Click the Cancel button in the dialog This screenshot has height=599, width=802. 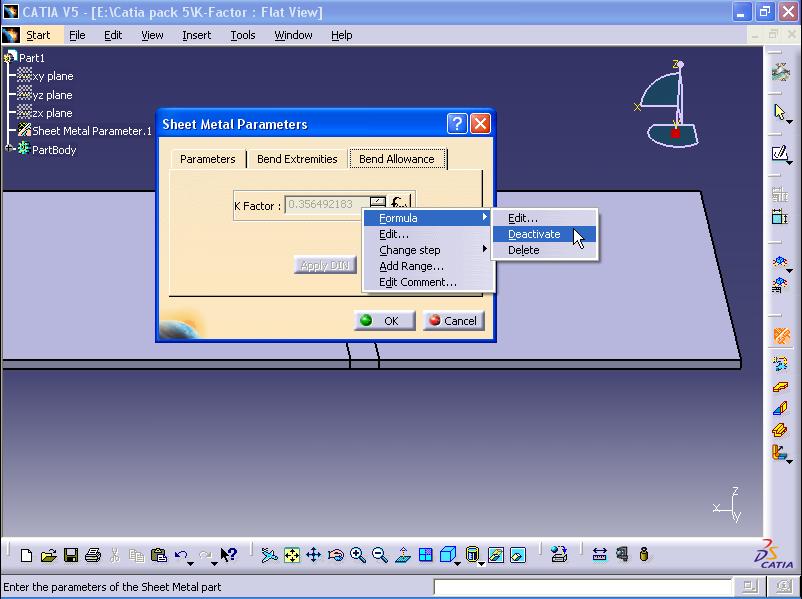453,321
